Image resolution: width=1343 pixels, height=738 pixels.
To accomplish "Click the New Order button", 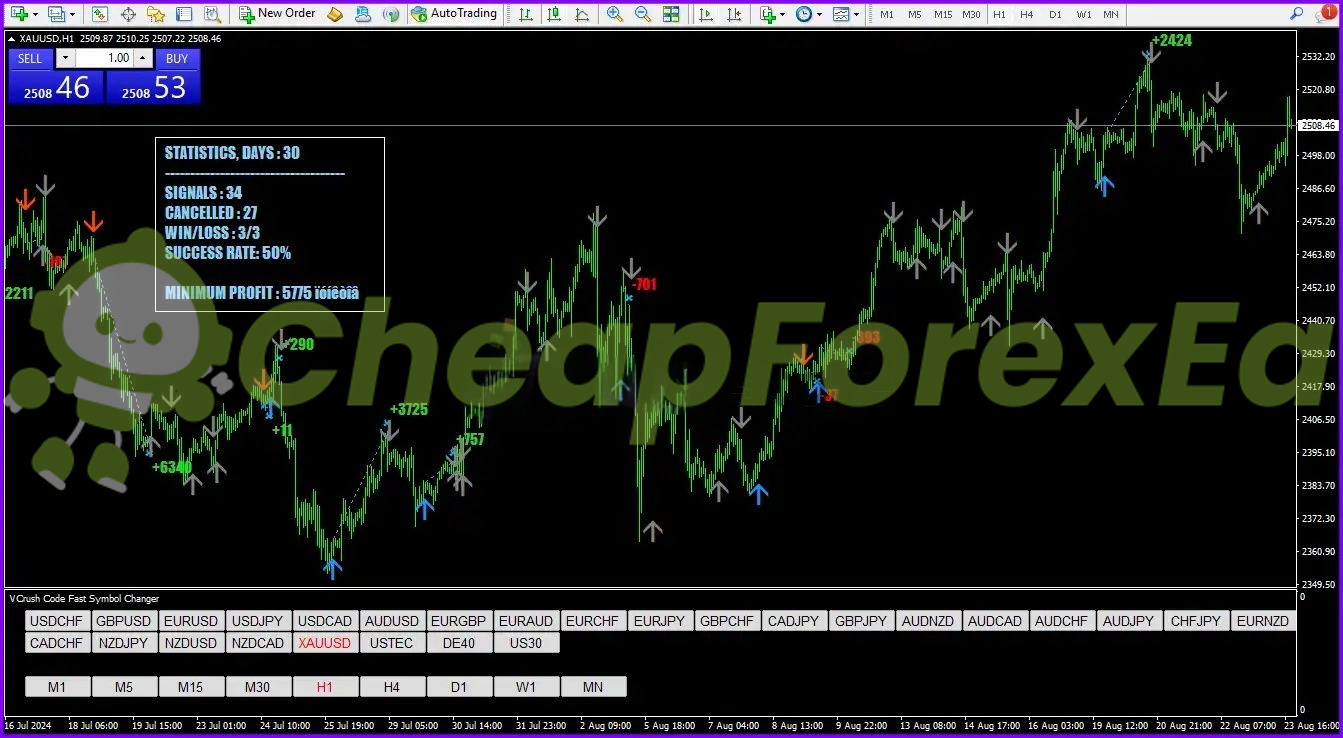I will point(277,14).
